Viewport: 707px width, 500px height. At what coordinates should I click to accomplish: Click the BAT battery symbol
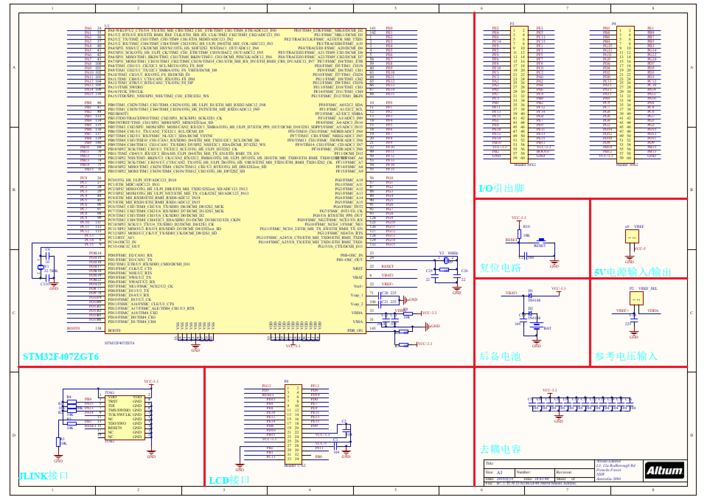point(536,327)
